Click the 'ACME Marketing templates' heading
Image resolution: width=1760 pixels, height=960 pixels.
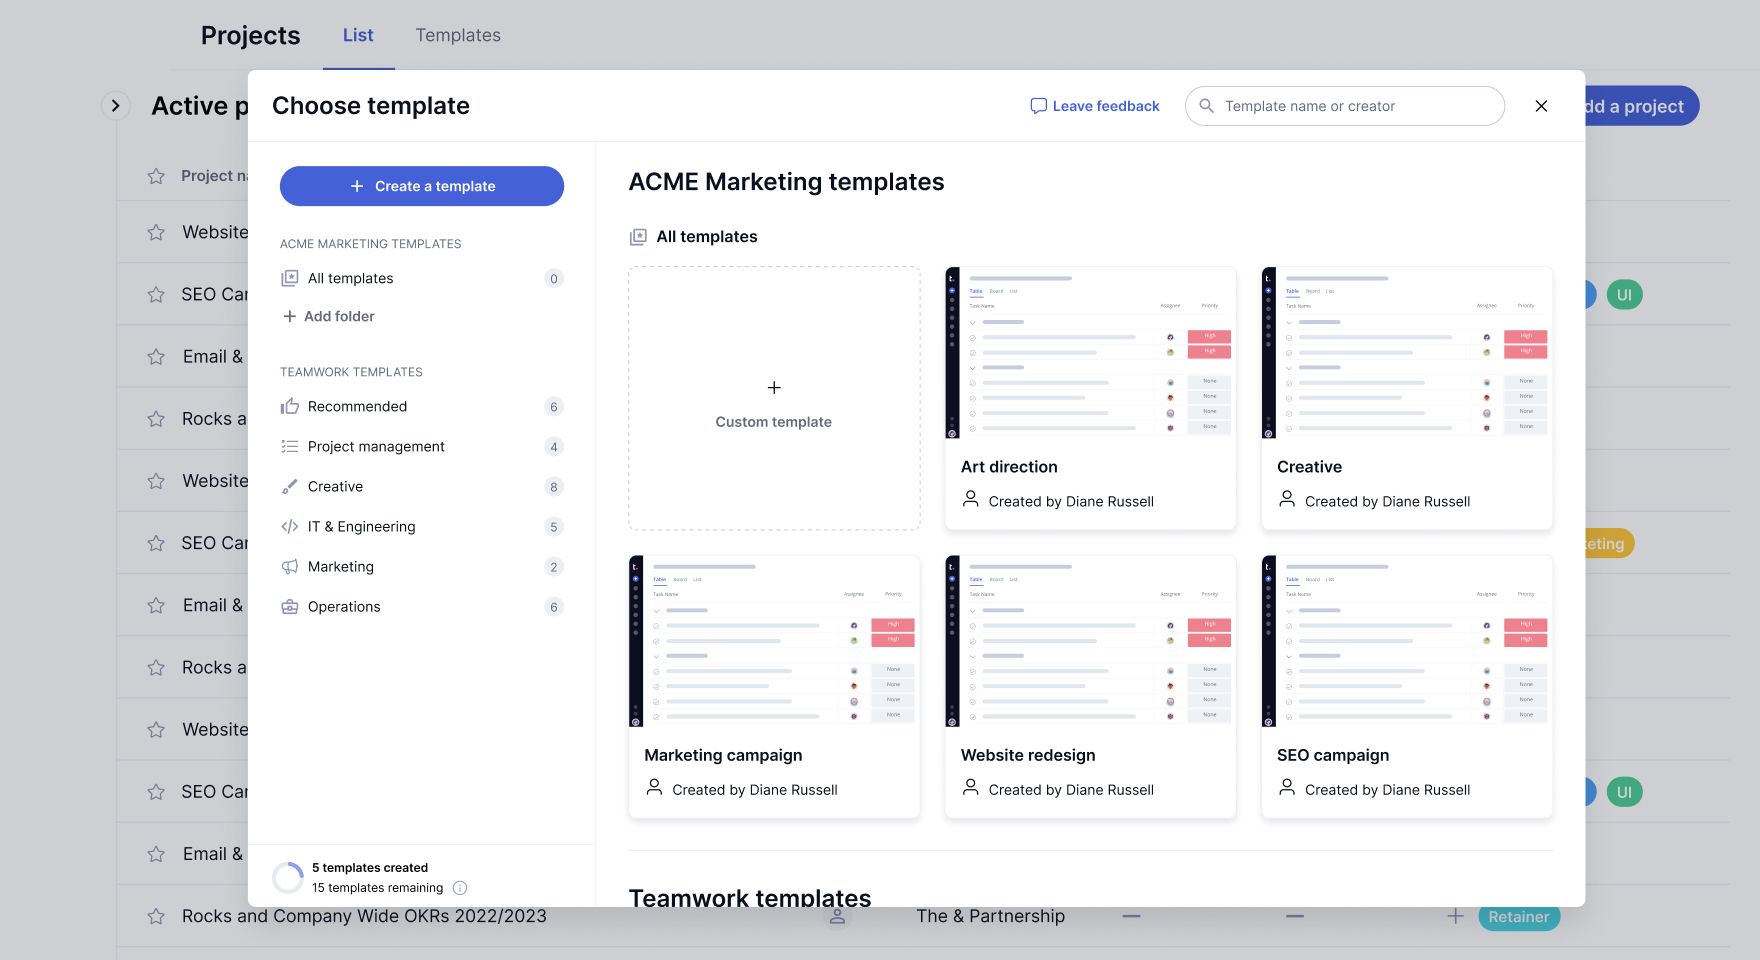click(x=787, y=182)
